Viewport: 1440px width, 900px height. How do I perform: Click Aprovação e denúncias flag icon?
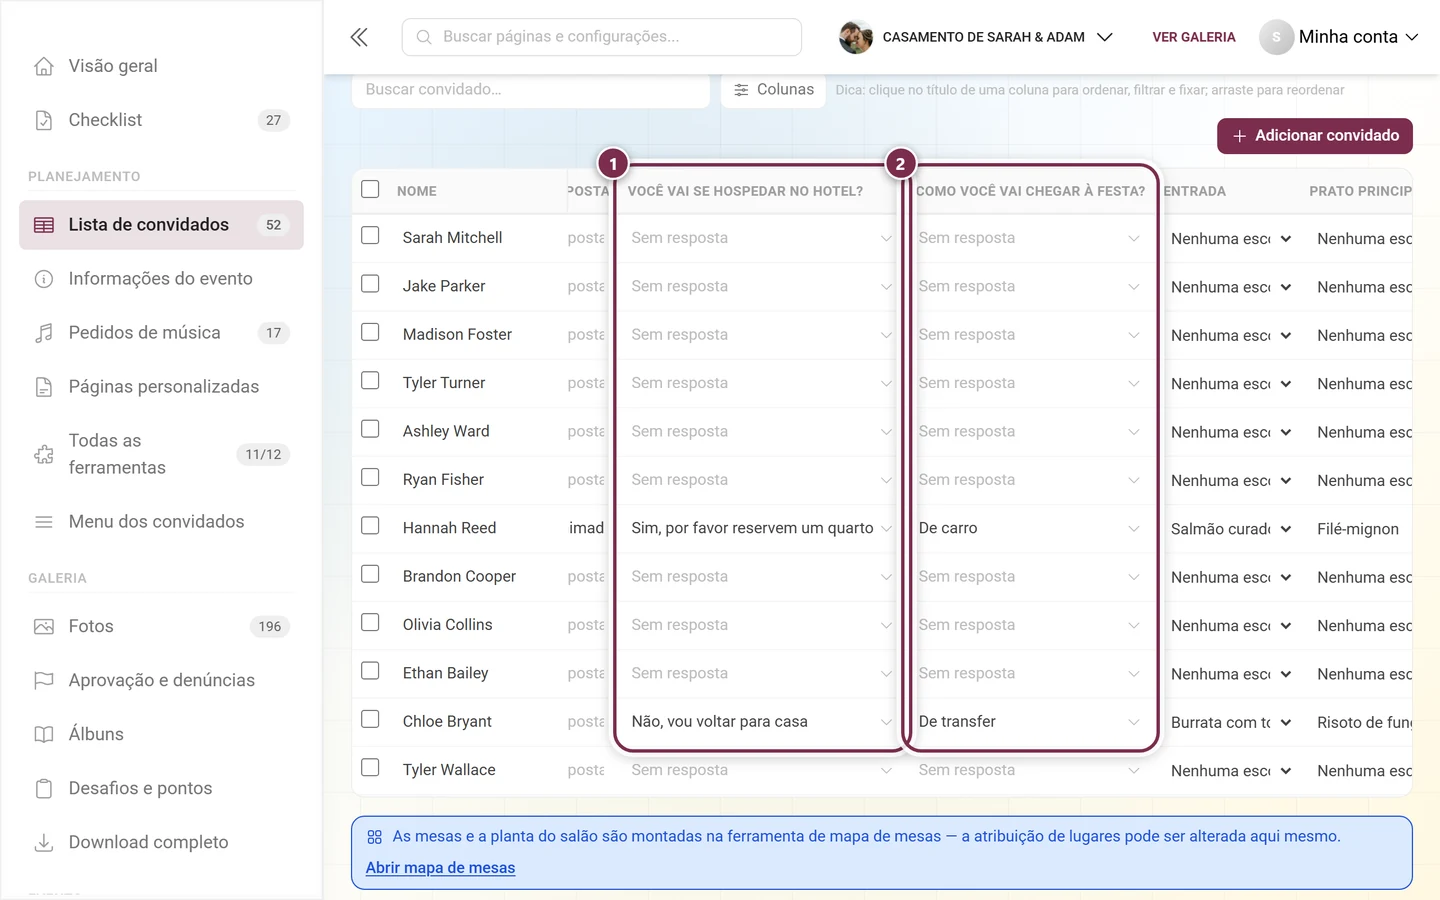pos(44,681)
